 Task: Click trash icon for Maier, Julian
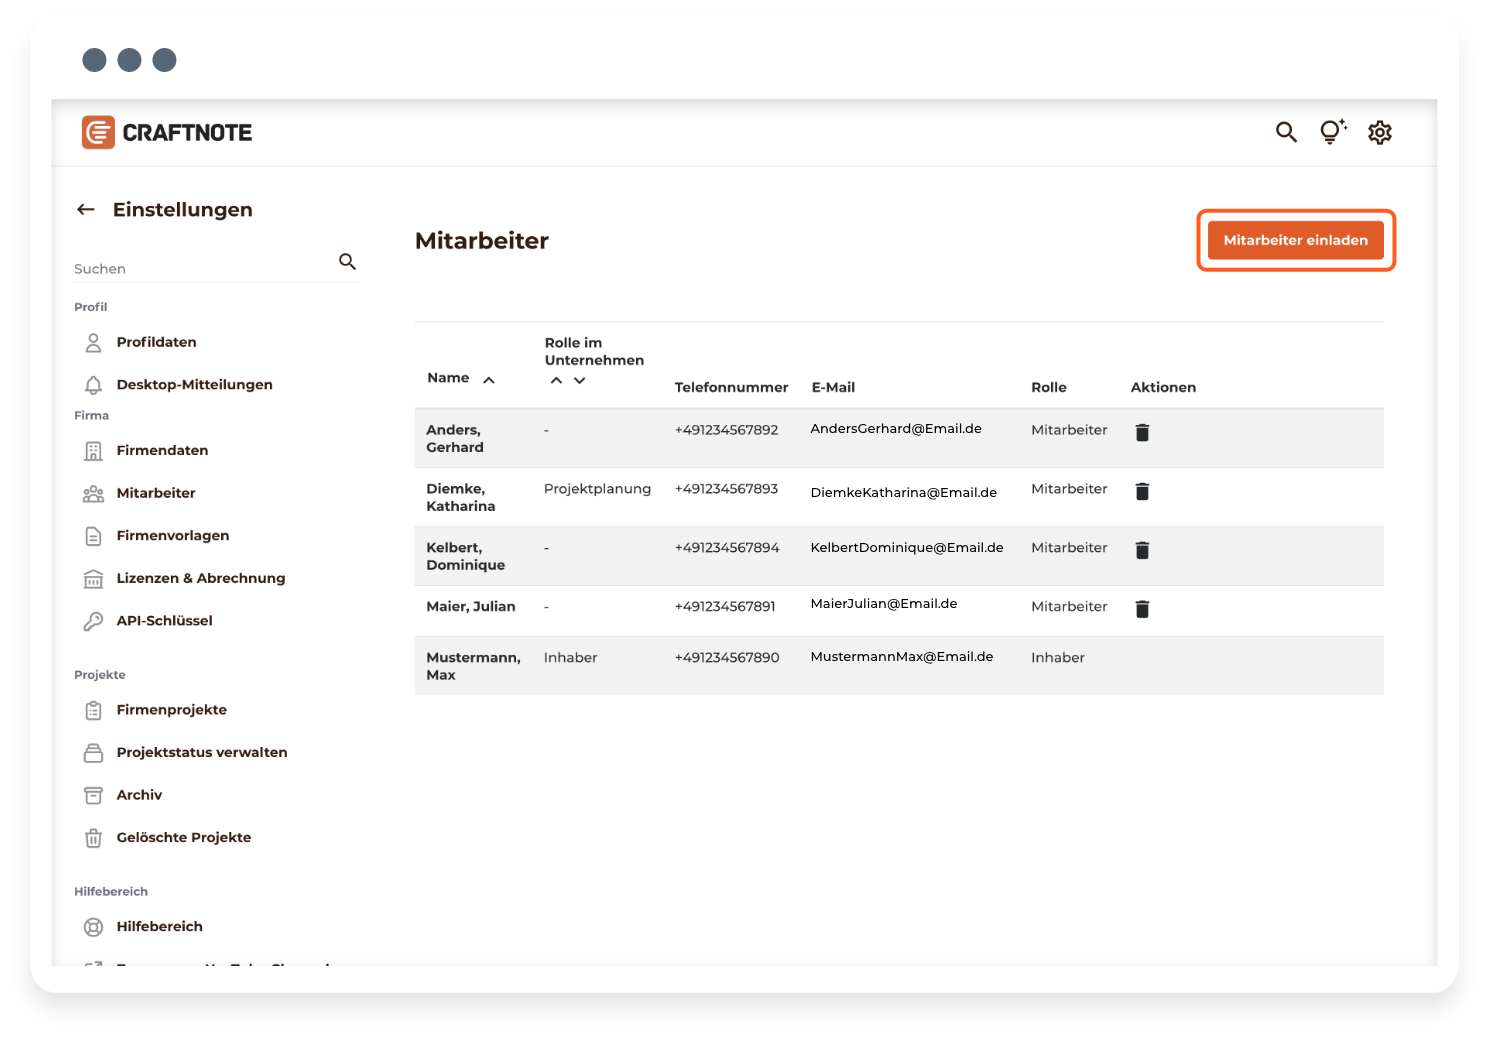click(1142, 609)
